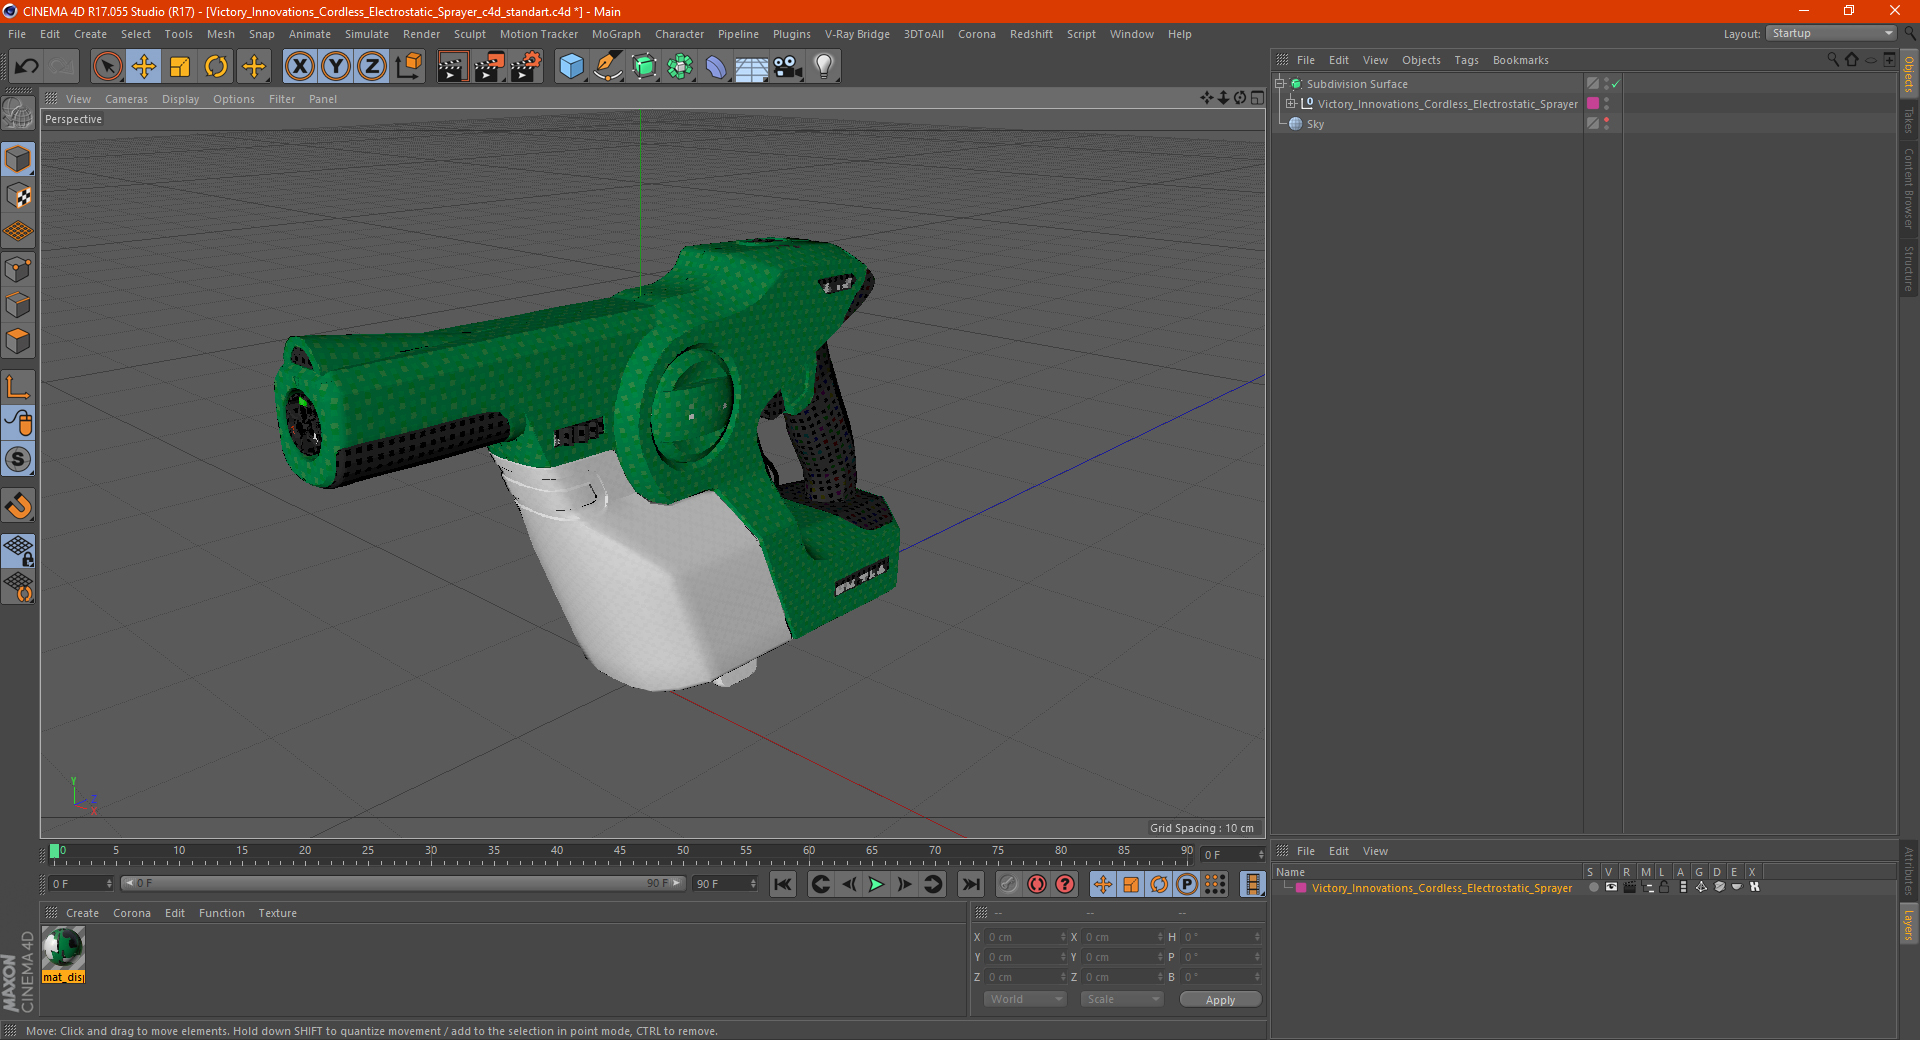Add a Camera object
Screen dimensions: 1920x1040
[787, 67]
